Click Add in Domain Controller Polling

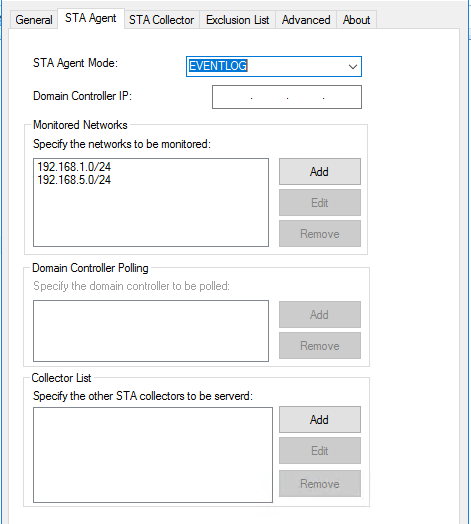point(320,314)
